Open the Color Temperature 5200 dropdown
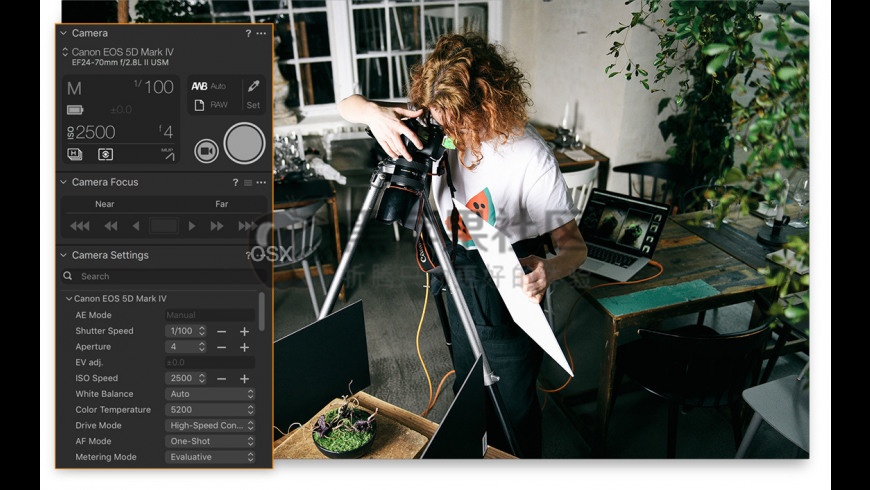The image size is (870, 490). [x=210, y=410]
